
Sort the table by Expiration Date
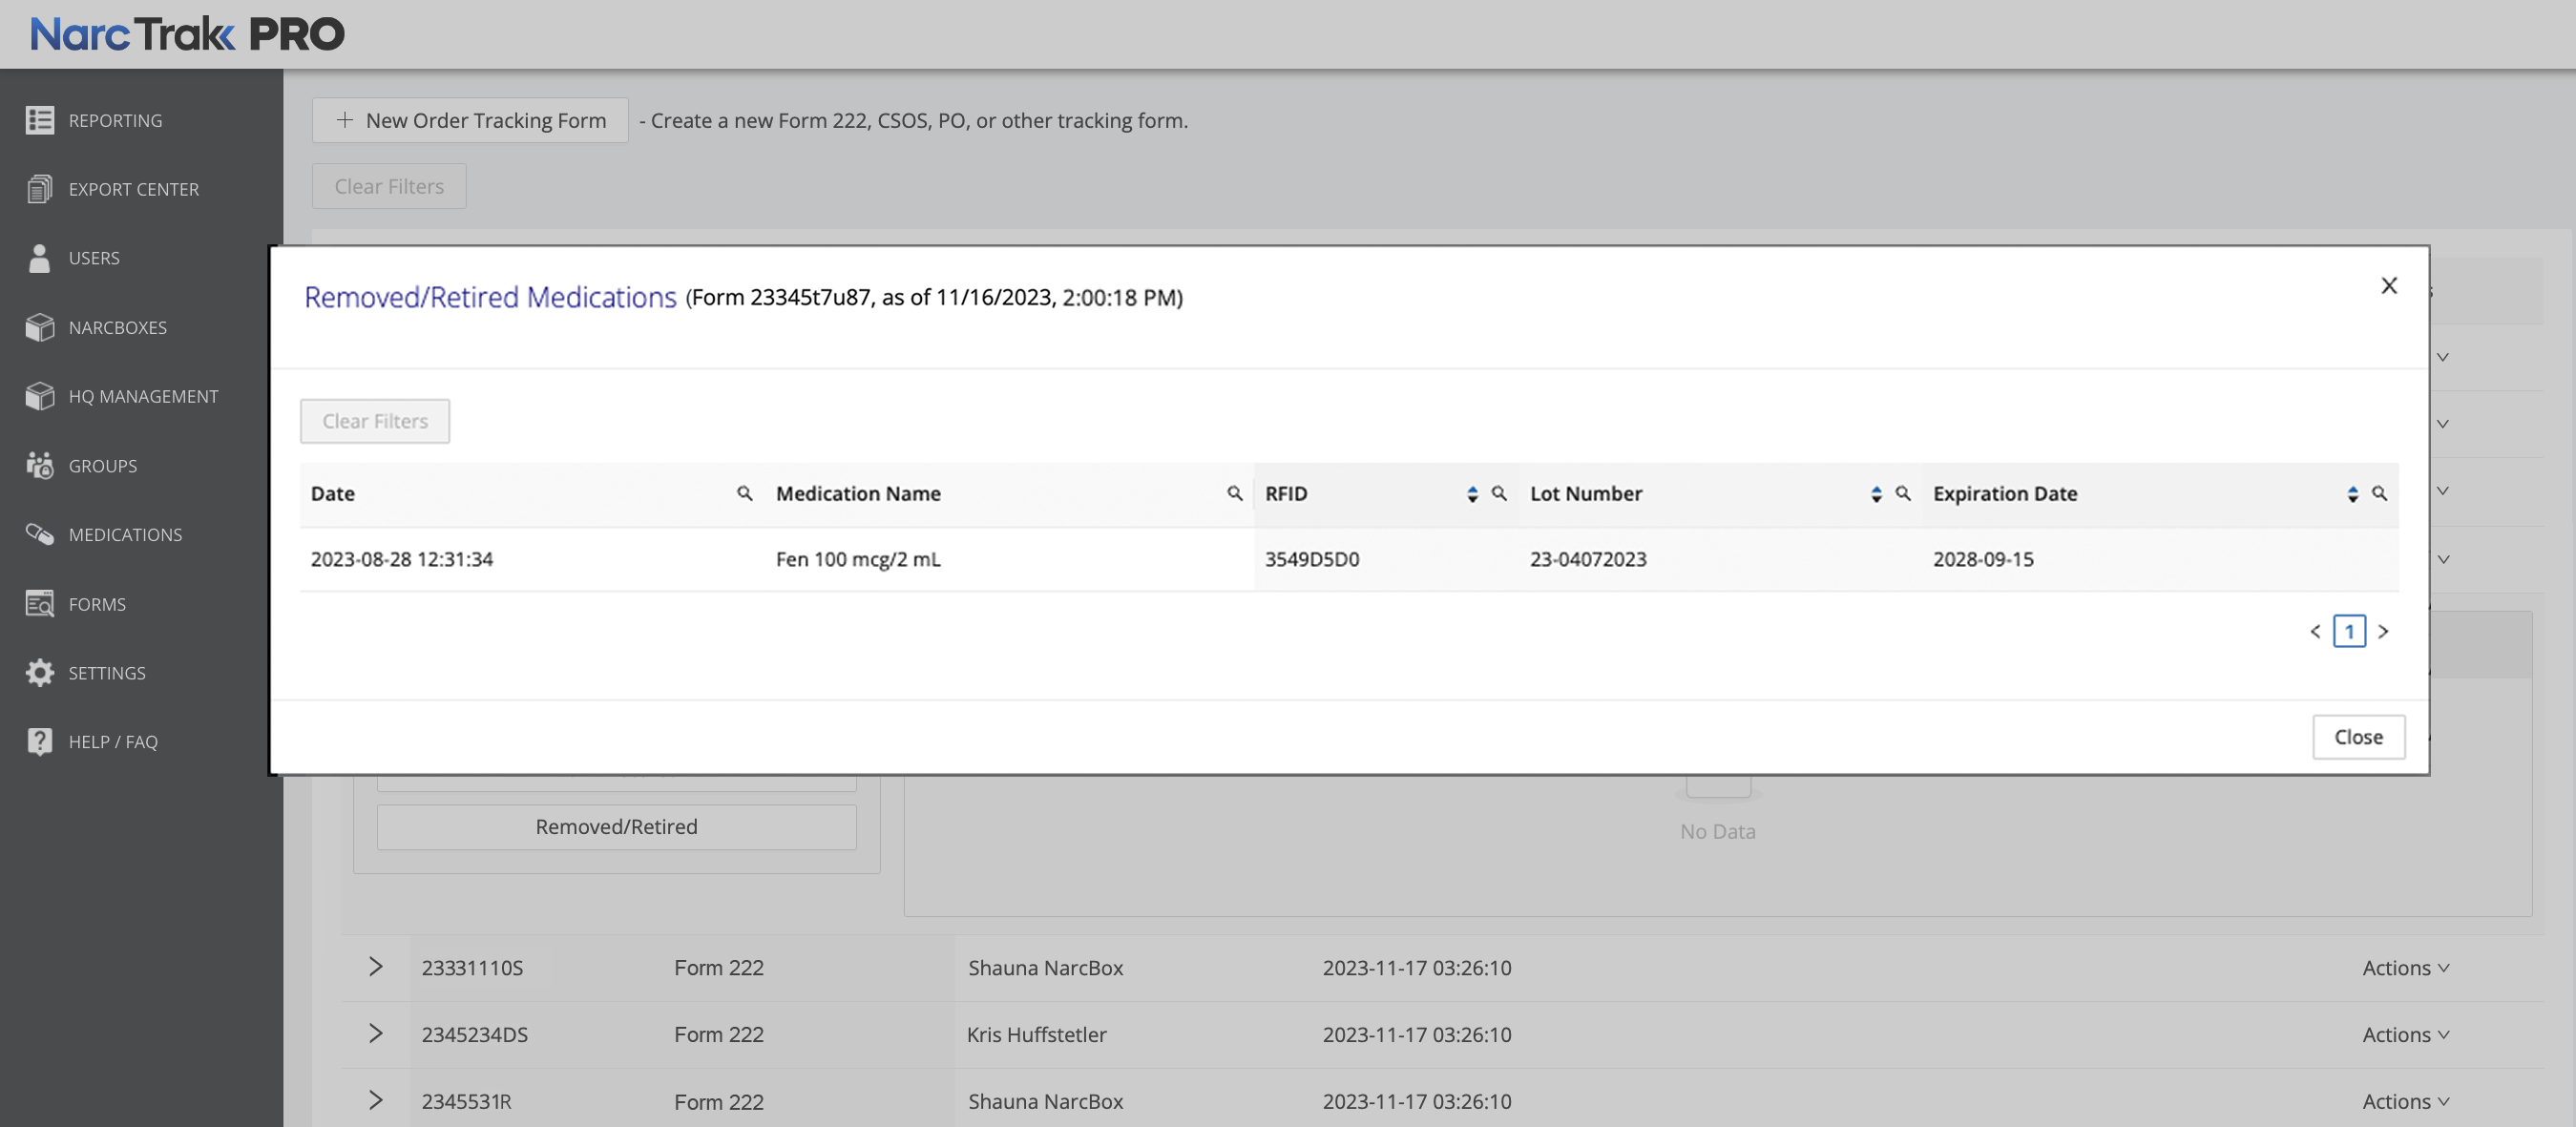(x=2352, y=494)
